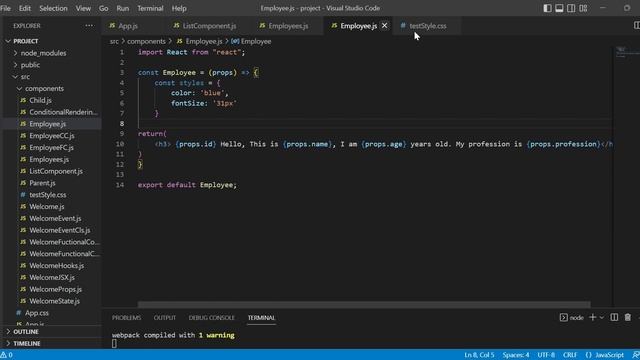This screenshot has height=360, width=640.
Task: Open EmployeeCC.js in explorer
Action: click(x=51, y=136)
